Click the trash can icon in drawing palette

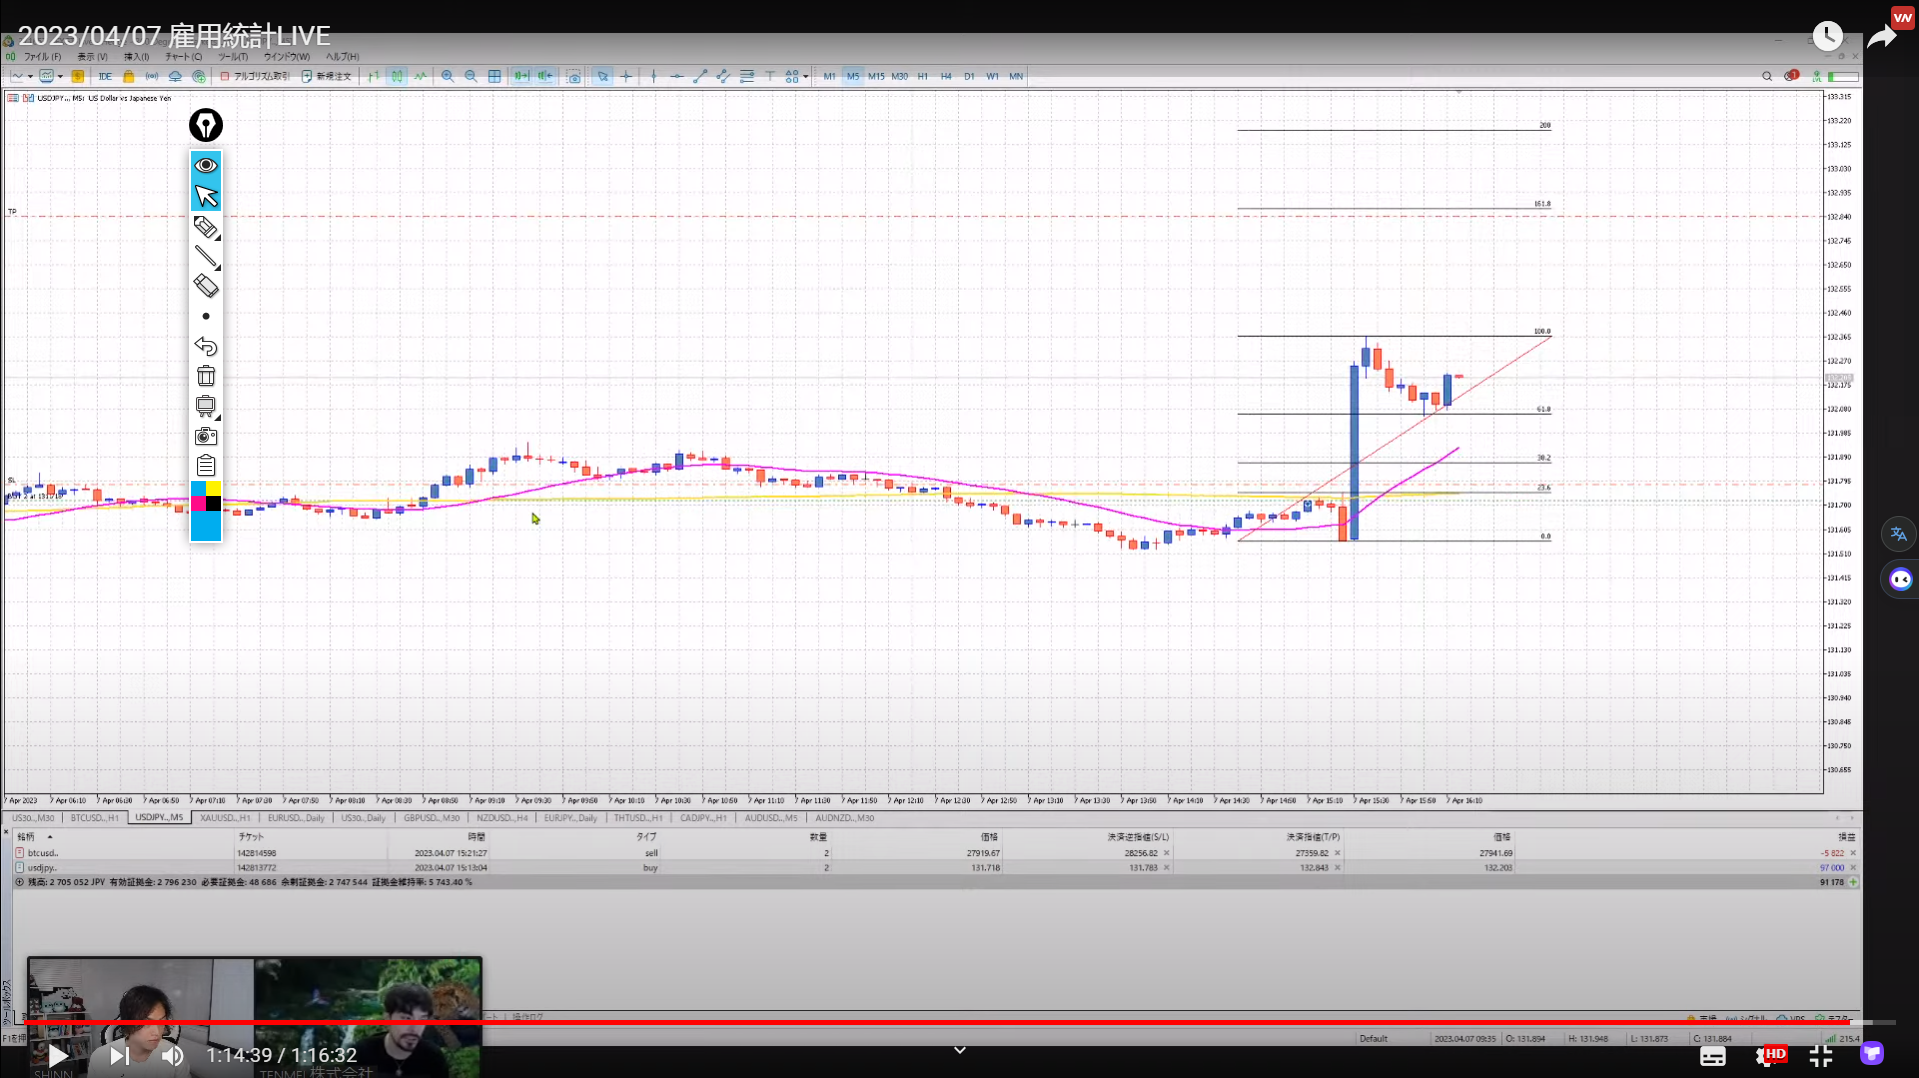tap(206, 376)
